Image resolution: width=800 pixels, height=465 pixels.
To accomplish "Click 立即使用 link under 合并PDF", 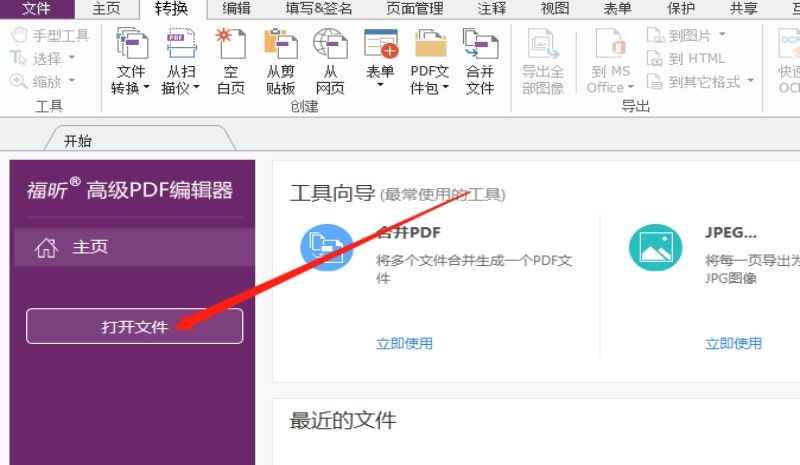I will point(405,344).
